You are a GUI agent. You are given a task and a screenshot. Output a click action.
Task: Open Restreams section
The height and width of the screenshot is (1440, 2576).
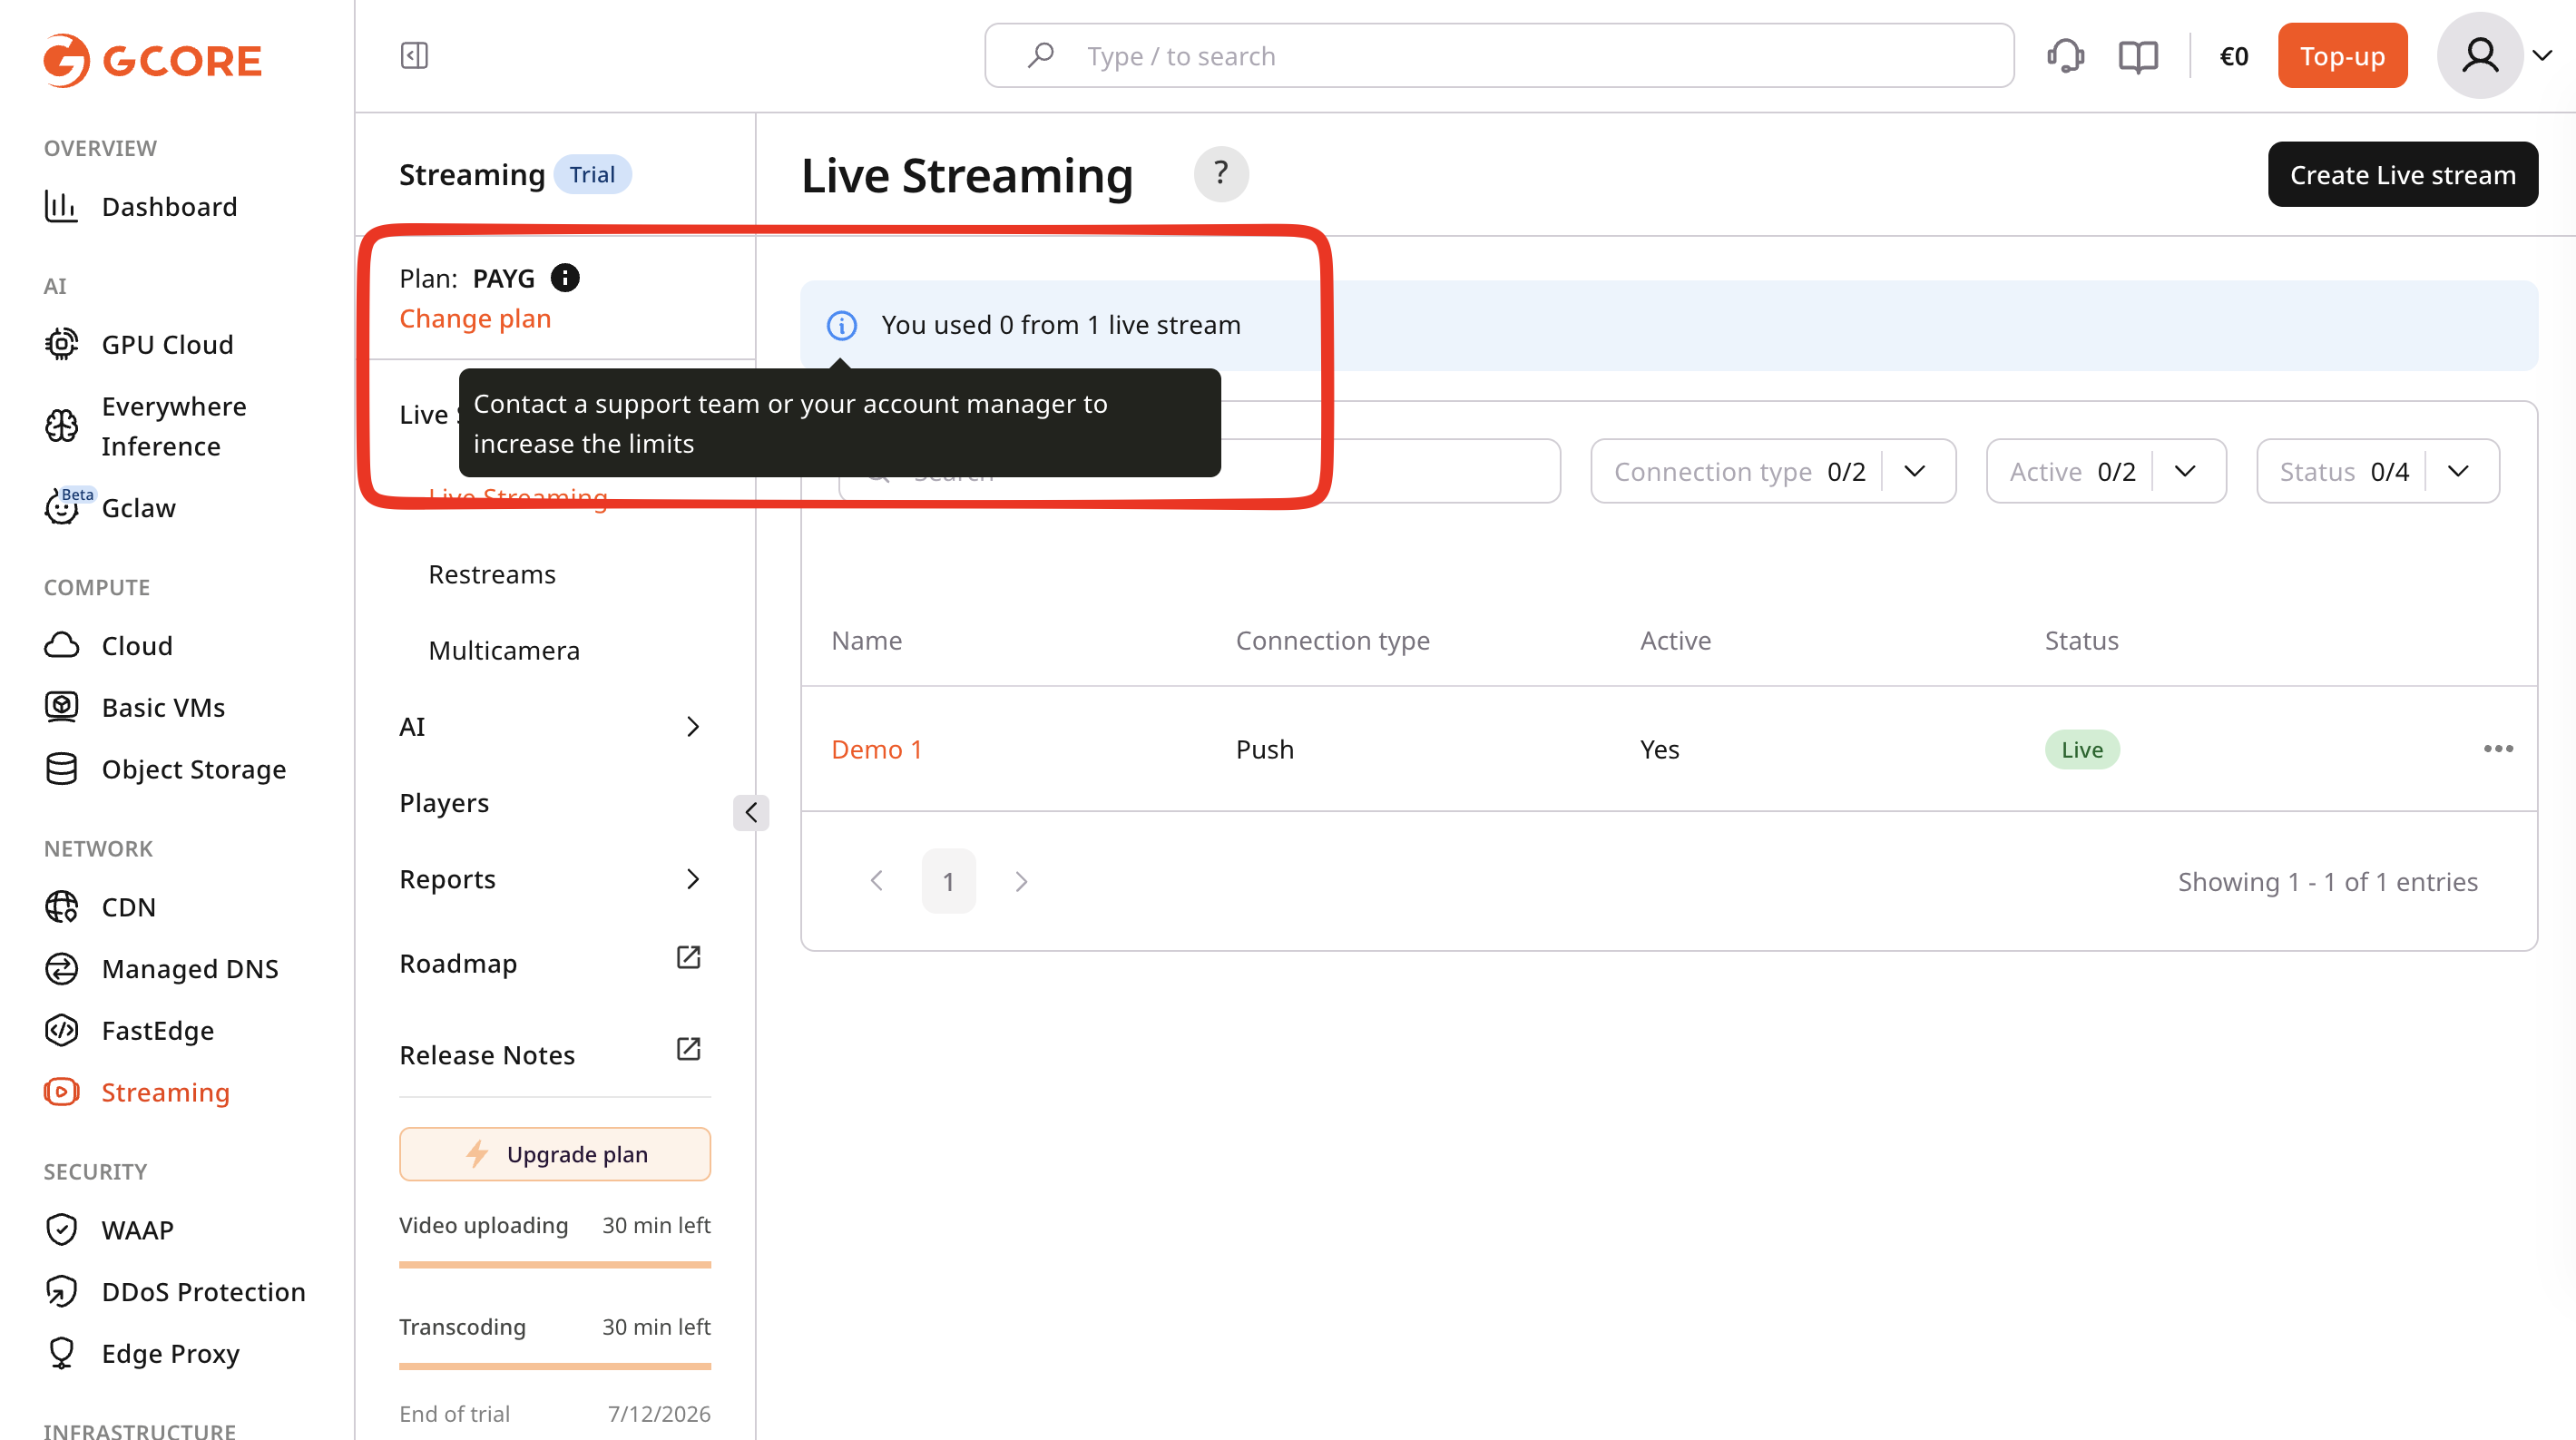tap(492, 575)
